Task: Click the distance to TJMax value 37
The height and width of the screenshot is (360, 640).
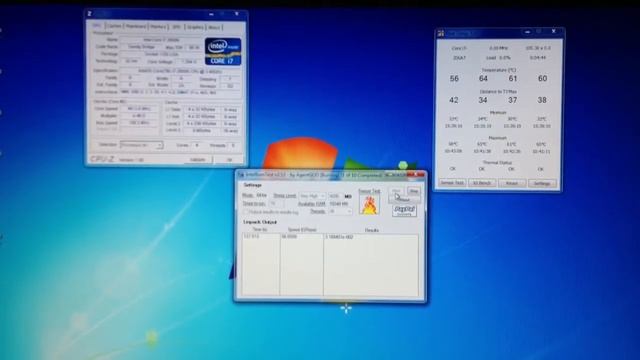Action: [x=513, y=100]
